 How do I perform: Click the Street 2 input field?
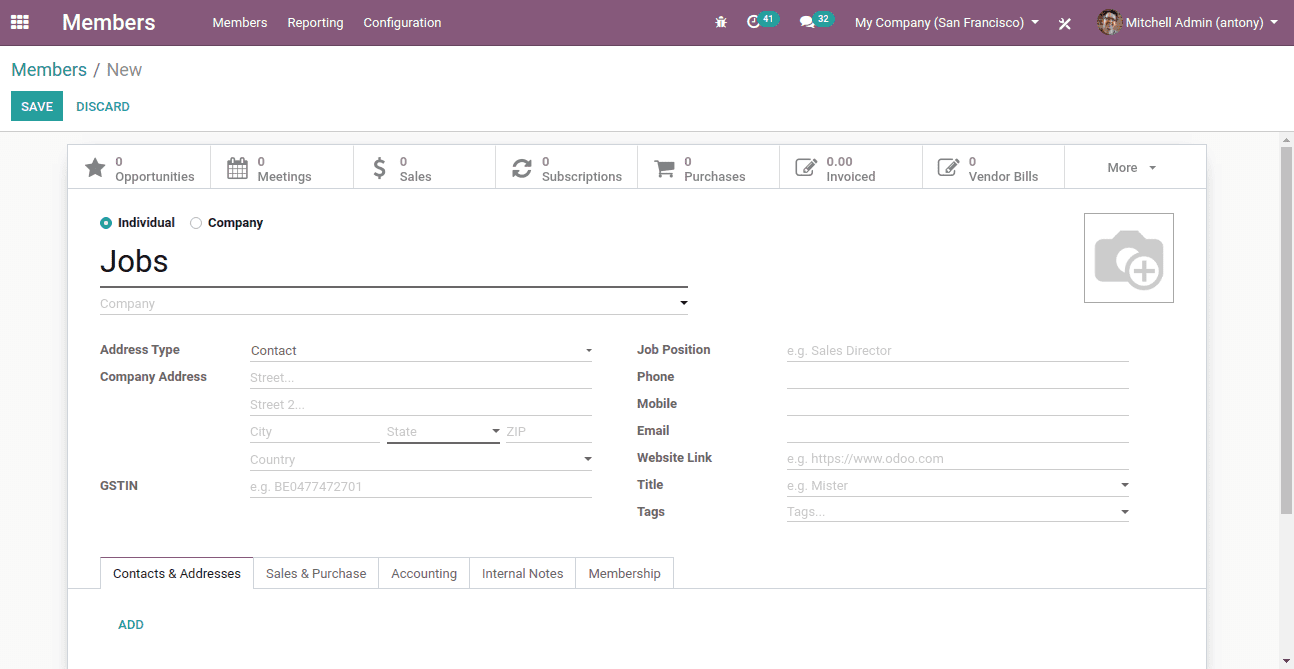pyautogui.click(x=421, y=405)
